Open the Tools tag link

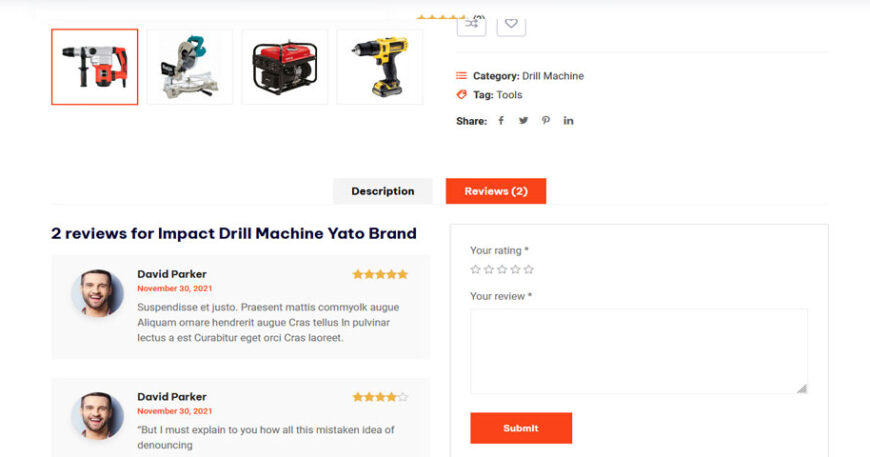[509, 95]
